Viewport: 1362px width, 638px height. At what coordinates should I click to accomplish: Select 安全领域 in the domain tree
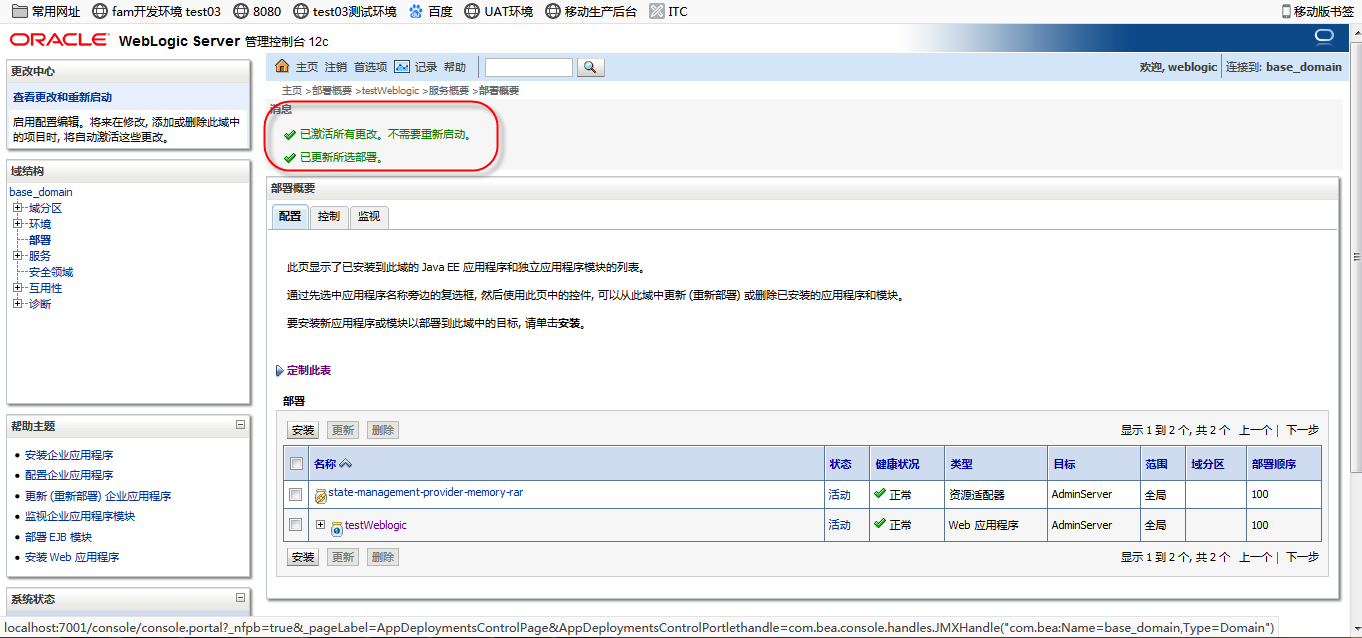pyautogui.click(x=51, y=272)
